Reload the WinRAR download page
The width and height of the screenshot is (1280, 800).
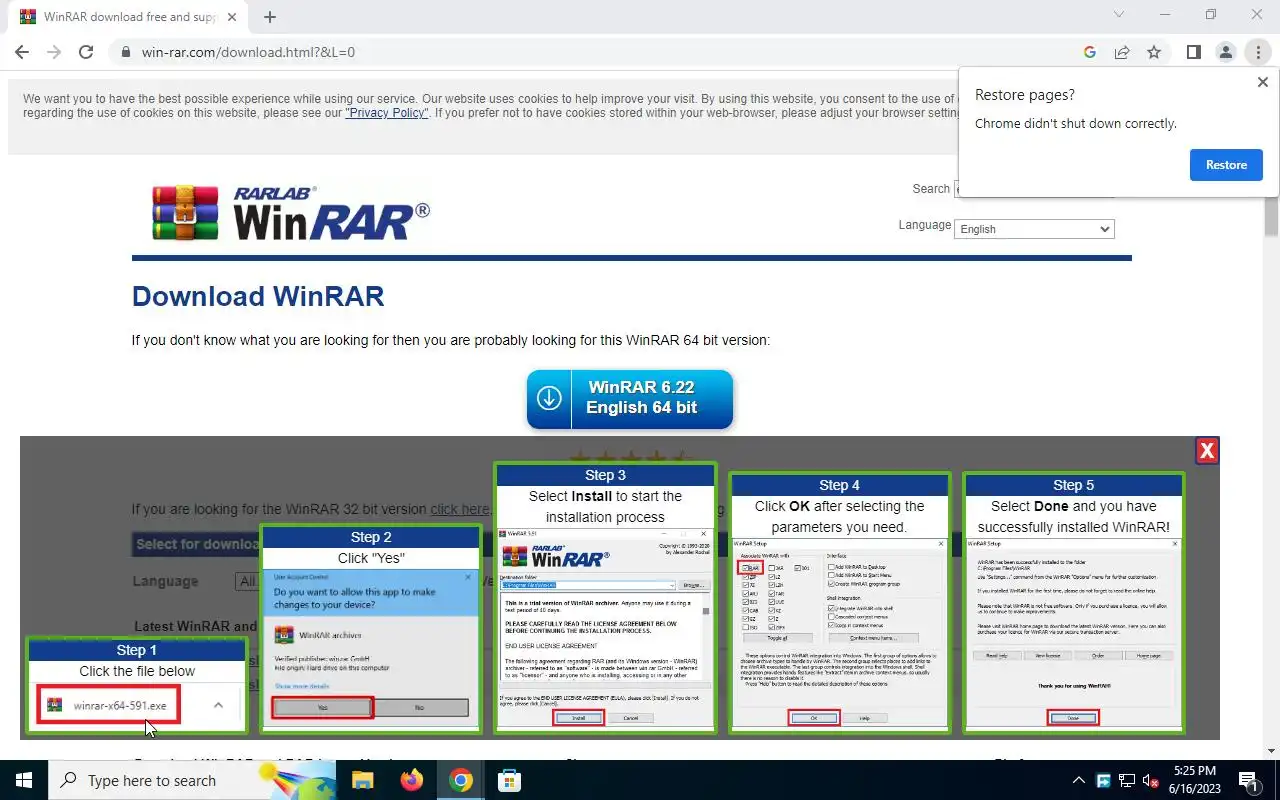[x=86, y=52]
